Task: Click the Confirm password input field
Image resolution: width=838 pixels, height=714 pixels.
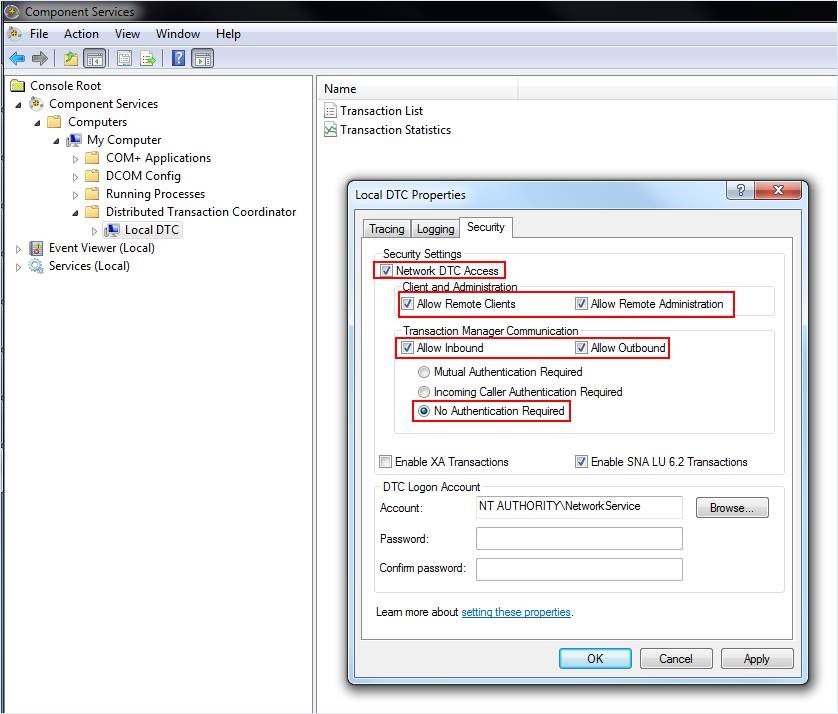Action: click(x=579, y=569)
